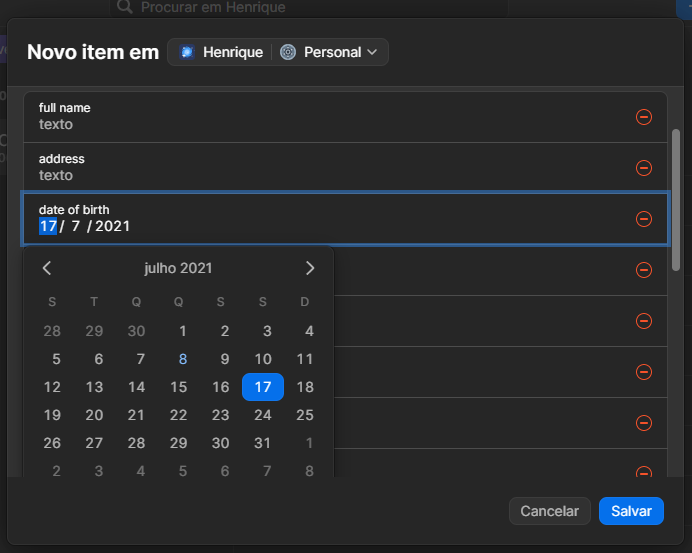Image resolution: width=692 pixels, height=553 pixels.
Task: Choose day 31 in the calendar
Action: 263,443
